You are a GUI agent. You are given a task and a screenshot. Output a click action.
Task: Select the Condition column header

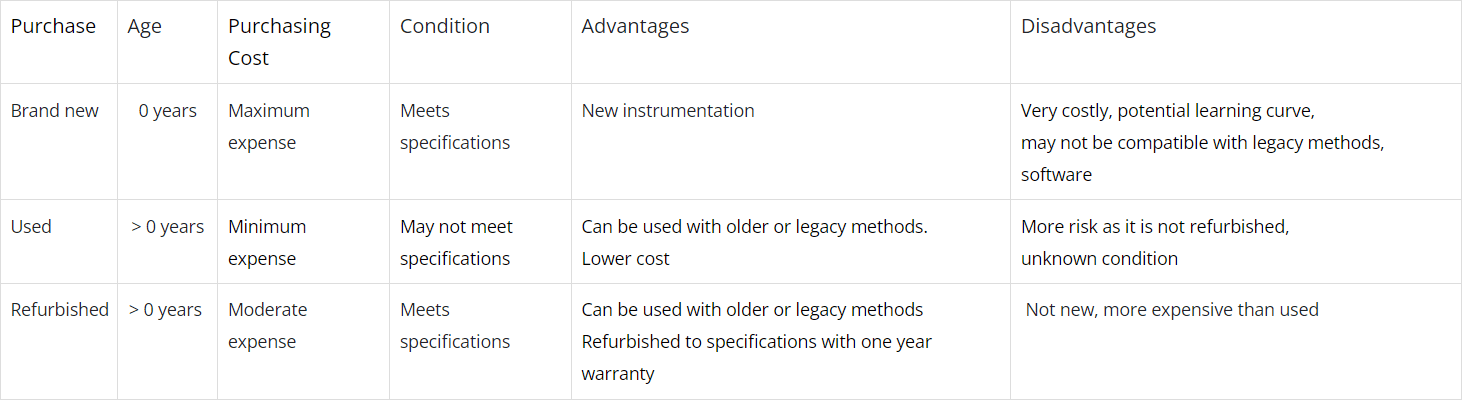[445, 27]
